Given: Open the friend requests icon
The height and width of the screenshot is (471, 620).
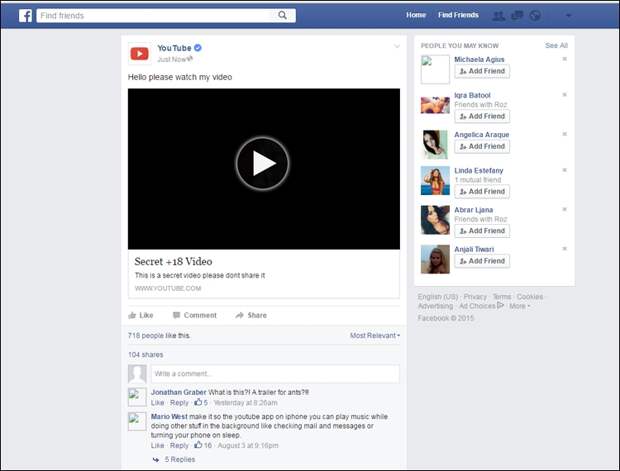Looking at the screenshot, I should coord(498,16).
